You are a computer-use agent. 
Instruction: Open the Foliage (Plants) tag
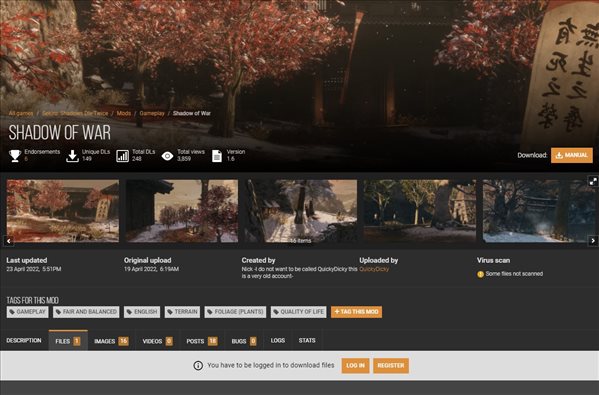click(235, 312)
